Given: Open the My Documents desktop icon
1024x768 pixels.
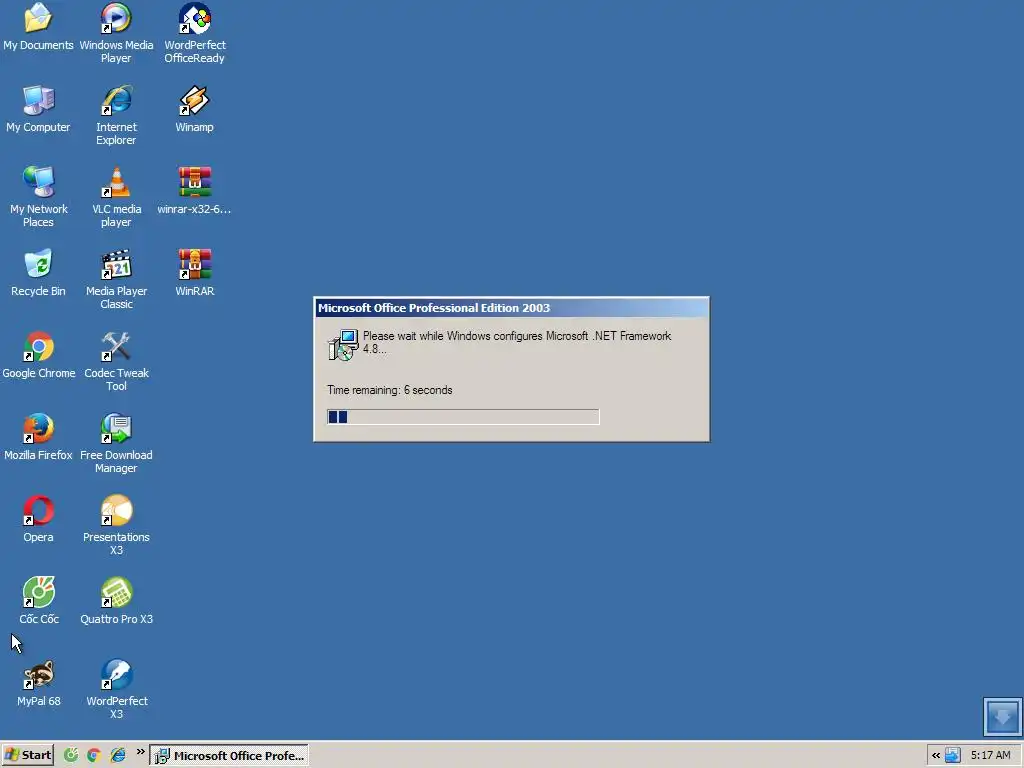Looking at the screenshot, I should [38, 27].
